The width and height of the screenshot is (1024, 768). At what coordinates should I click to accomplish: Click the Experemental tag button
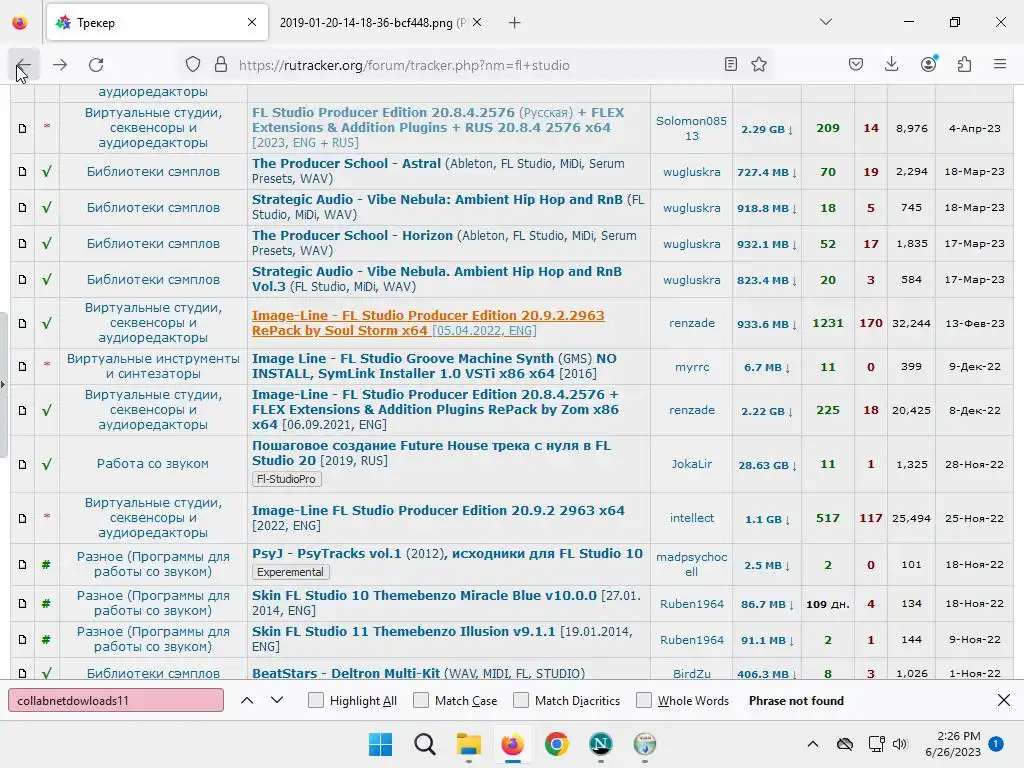pos(291,572)
